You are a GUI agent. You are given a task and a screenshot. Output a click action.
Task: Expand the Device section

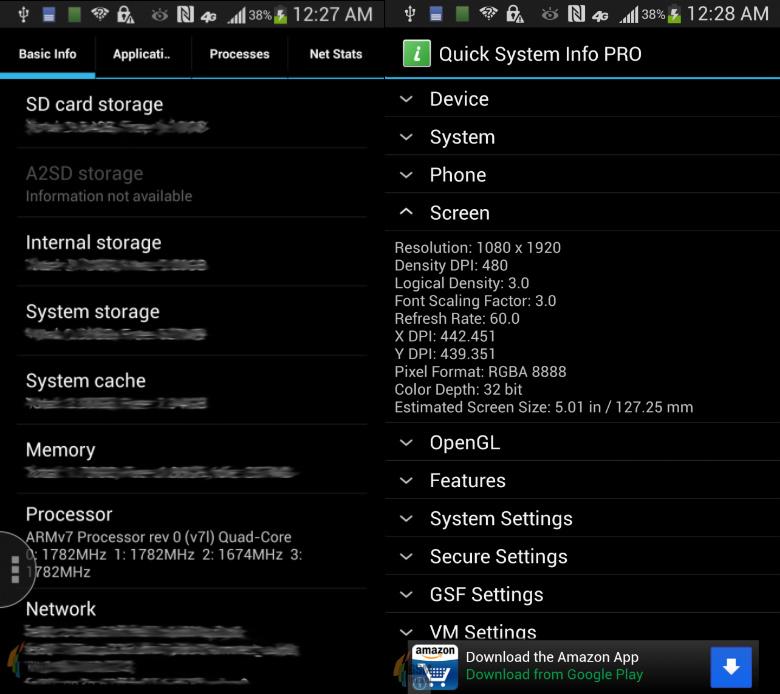(458, 99)
